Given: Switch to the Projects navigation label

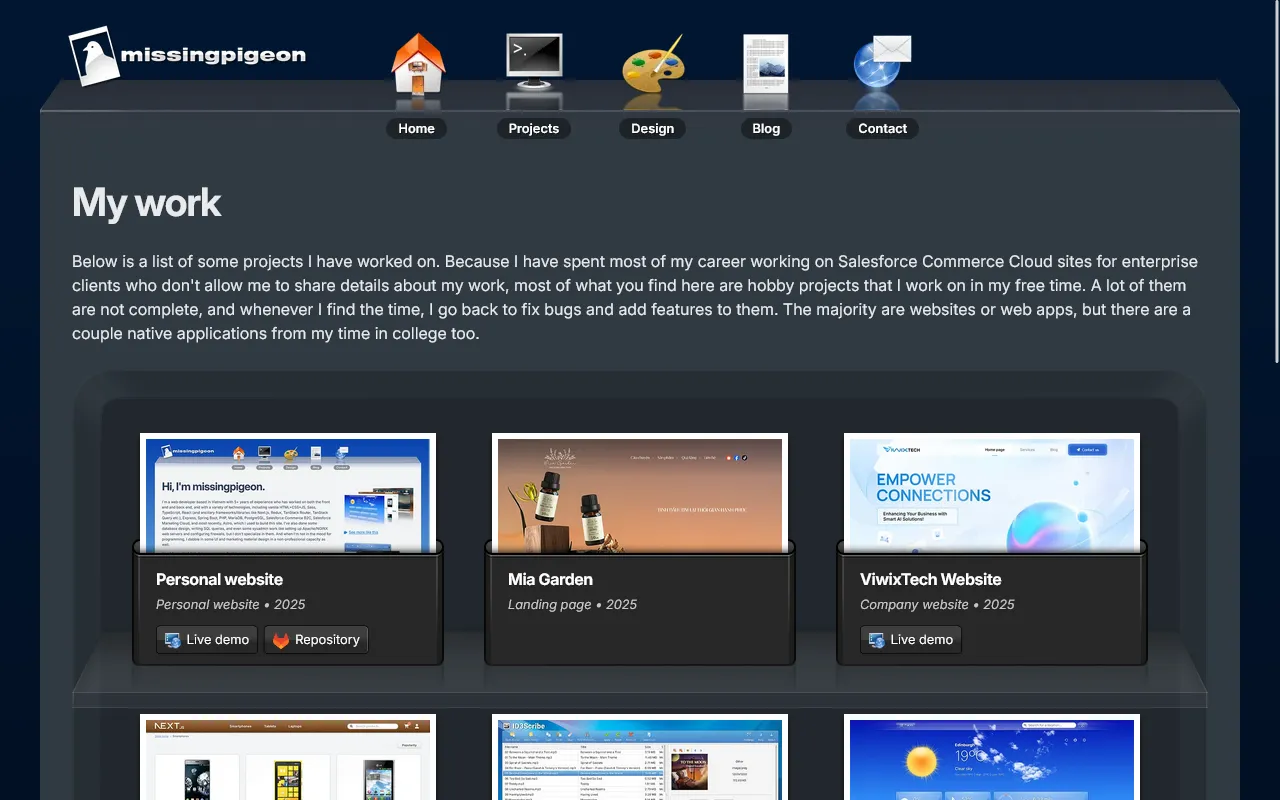Looking at the screenshot, I should point(533,128).
